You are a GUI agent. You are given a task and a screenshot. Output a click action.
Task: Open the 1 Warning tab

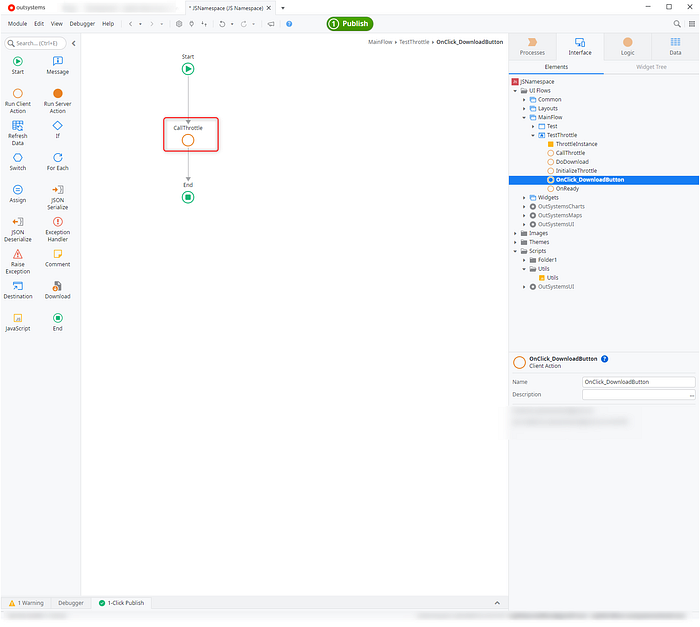[27, 603]
